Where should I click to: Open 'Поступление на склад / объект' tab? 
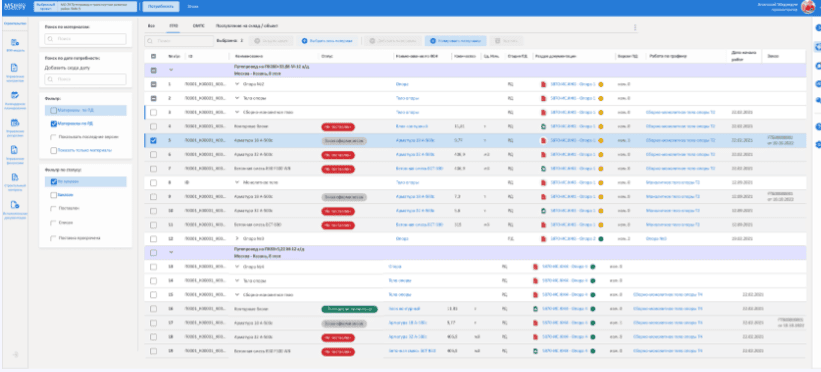(x=247, y=25)
